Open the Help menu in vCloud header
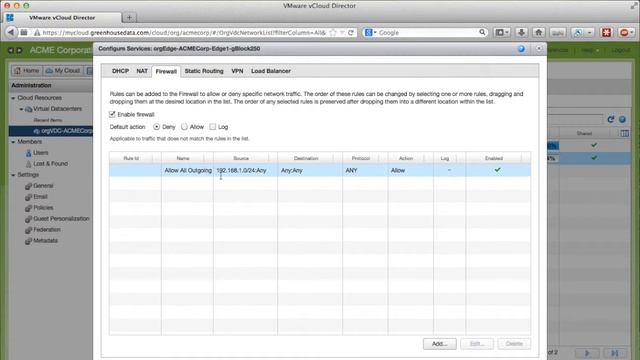Image resolution: width=640 pixels, height=360 pixels. click(x=590, y=50)
